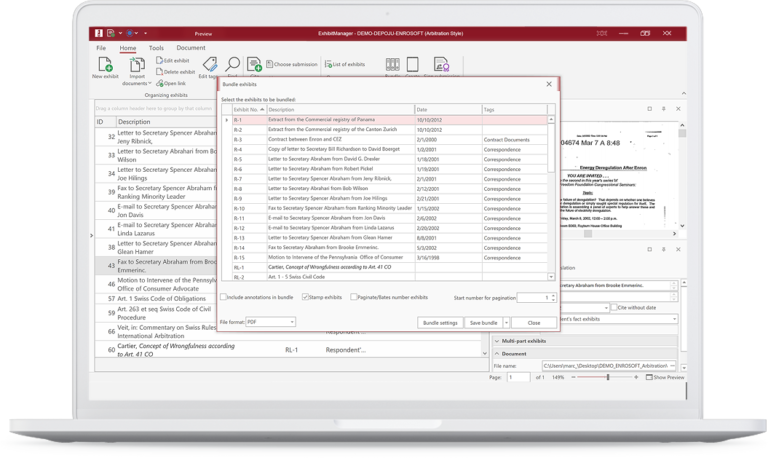Click the zoom-in plus icon in status bar

[x=636, y=377]
